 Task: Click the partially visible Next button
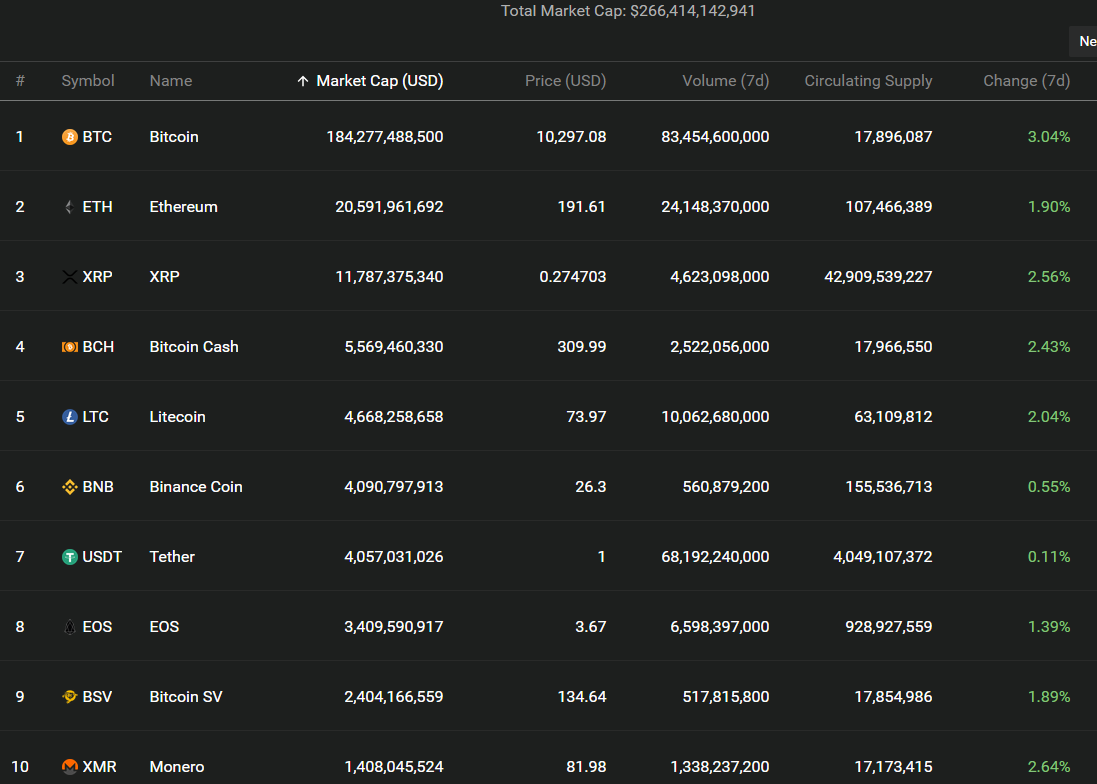[1085, 41]
